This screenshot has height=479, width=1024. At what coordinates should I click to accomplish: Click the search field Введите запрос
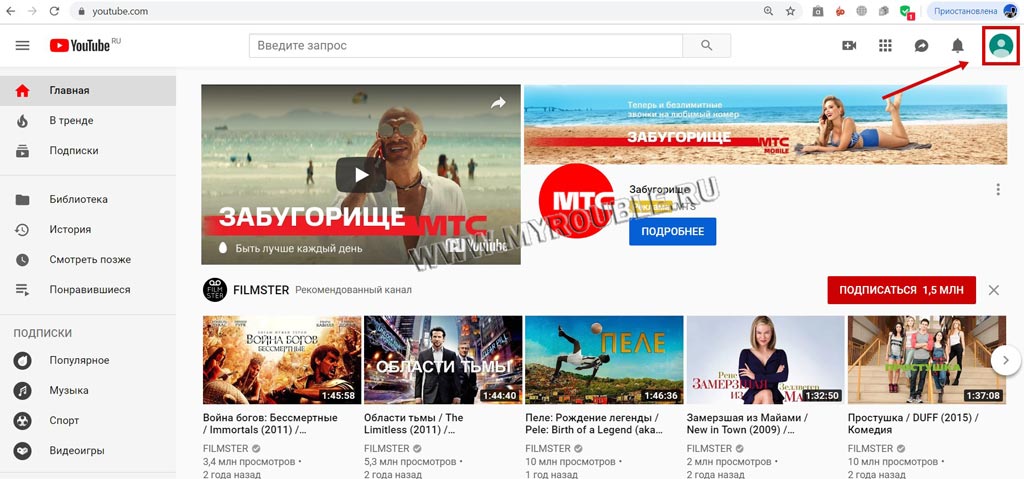[466, 46]
